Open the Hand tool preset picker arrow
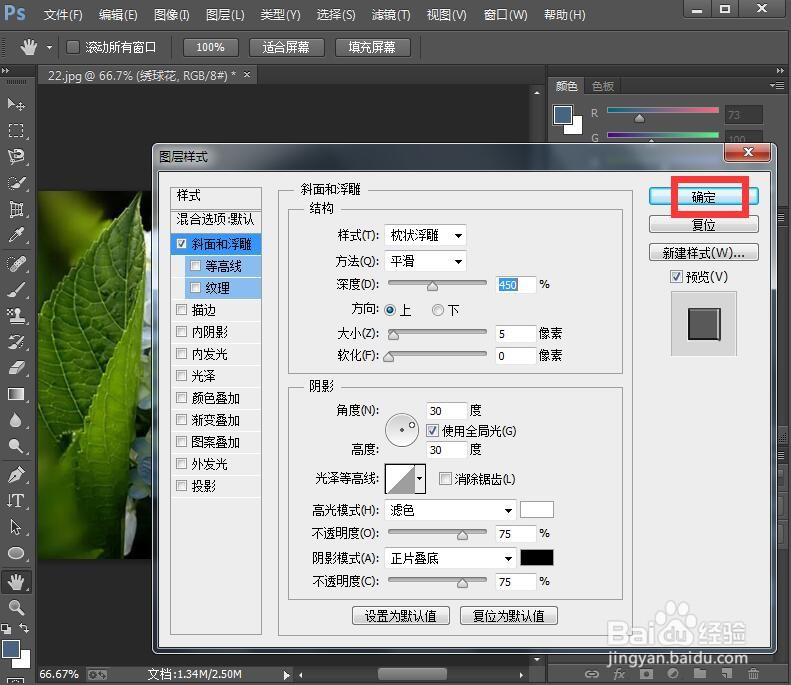 [49, 47]
